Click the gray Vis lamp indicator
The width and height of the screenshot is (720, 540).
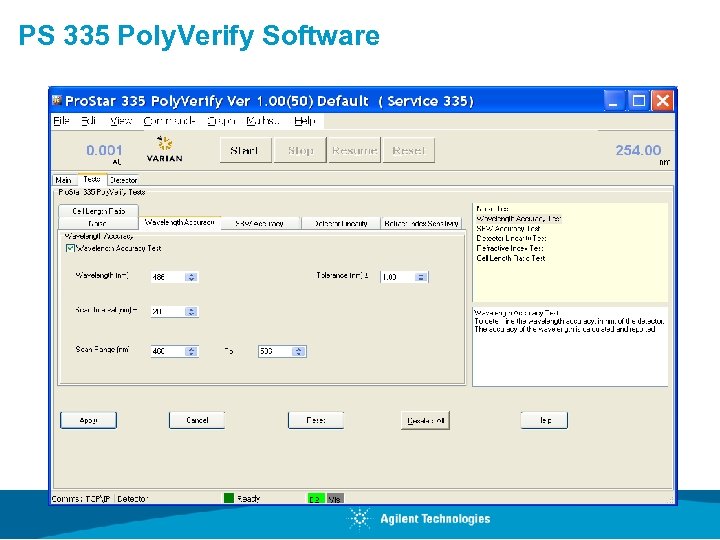point(335,499)
